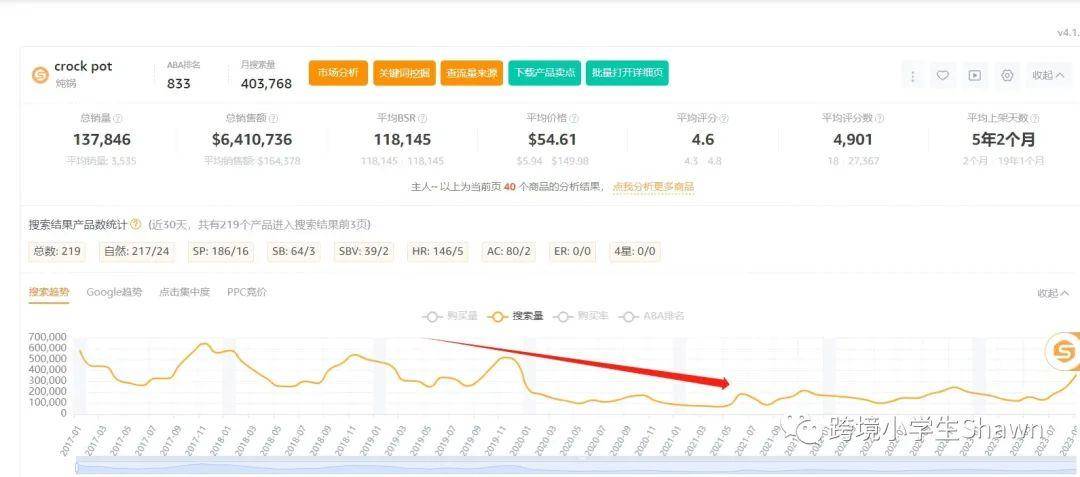Image resolution: width=1080 pixels, height=477 pixels.
Task: Select the SBV: 39/2 filter tag
Action: 364,251
